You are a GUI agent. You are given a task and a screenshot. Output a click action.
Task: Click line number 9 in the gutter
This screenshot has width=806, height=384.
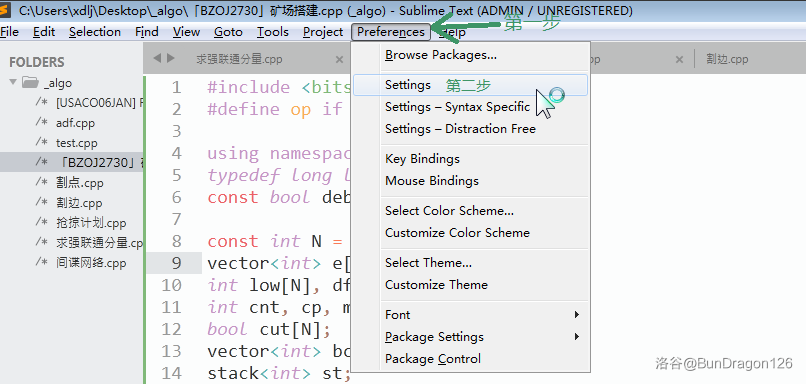(176, 263)
